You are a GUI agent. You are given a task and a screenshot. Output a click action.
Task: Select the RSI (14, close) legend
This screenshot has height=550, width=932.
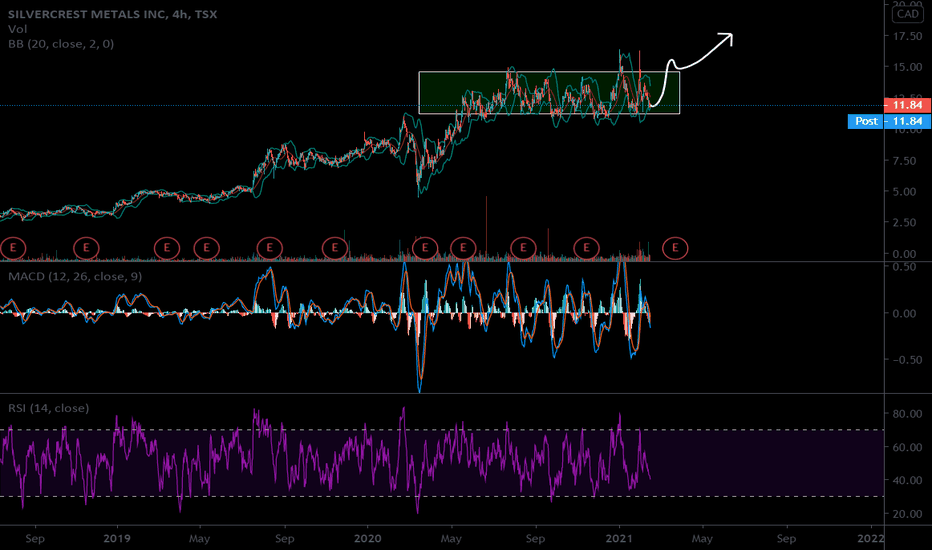[49, 408]
